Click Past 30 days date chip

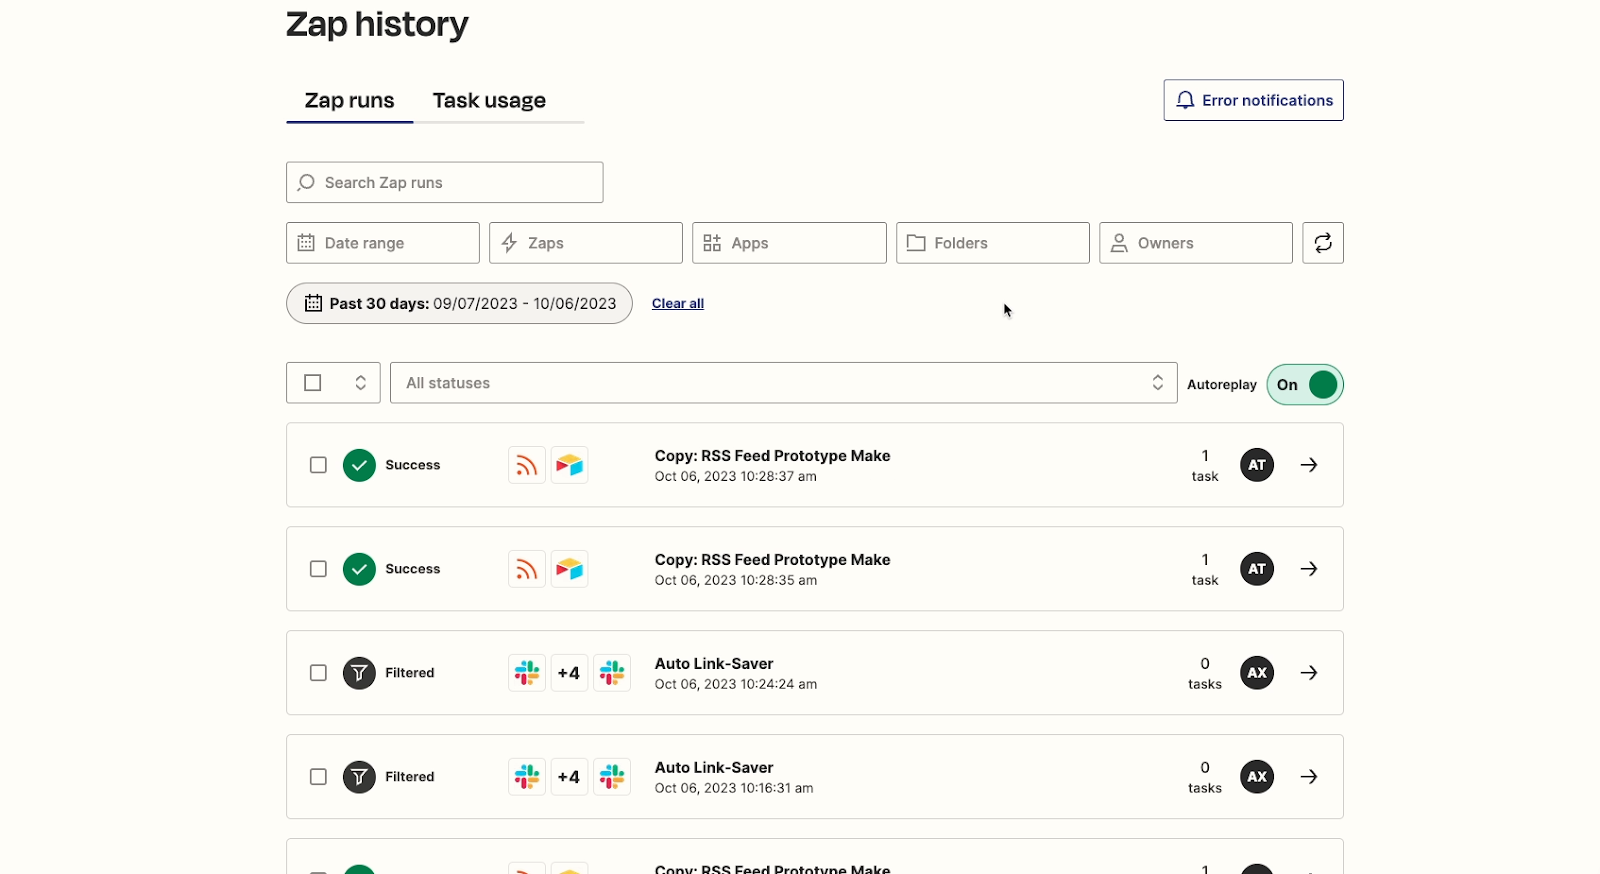tap(459, 303)
